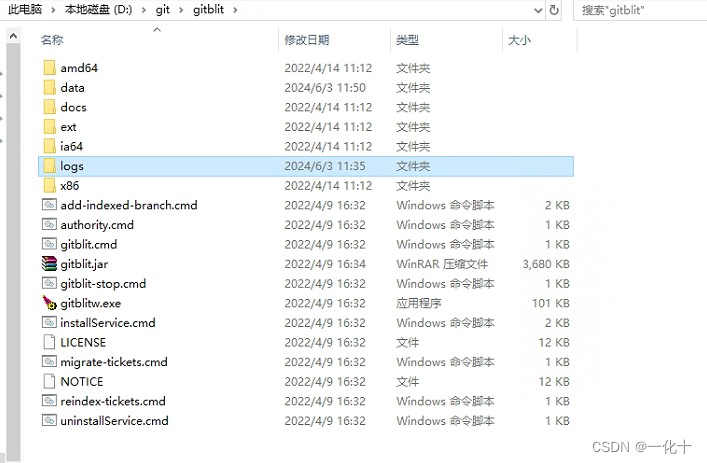Click the 3,680 KB size value
The height and width of the screenshot is (463, 707).
tap(546, 264)
